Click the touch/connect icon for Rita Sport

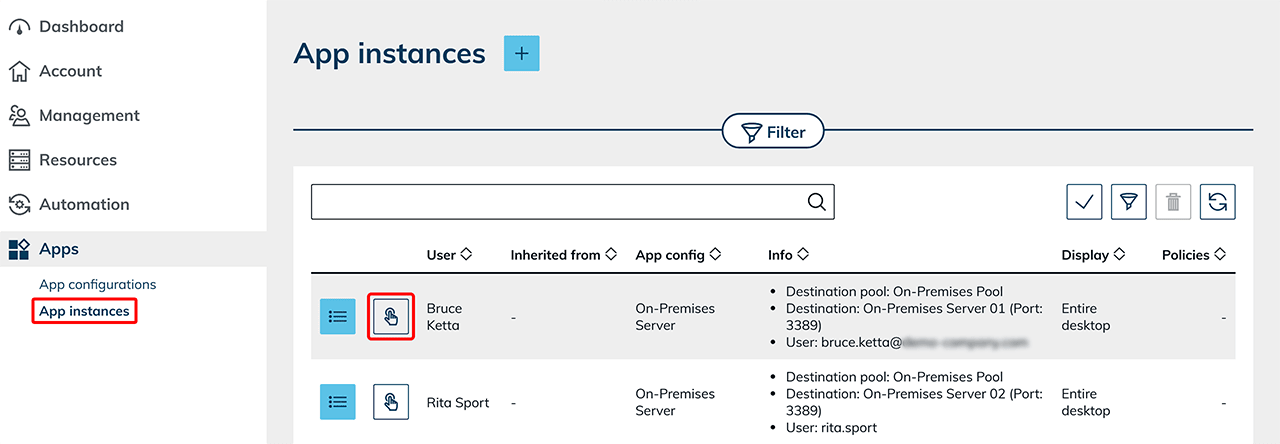click(391, 402)
